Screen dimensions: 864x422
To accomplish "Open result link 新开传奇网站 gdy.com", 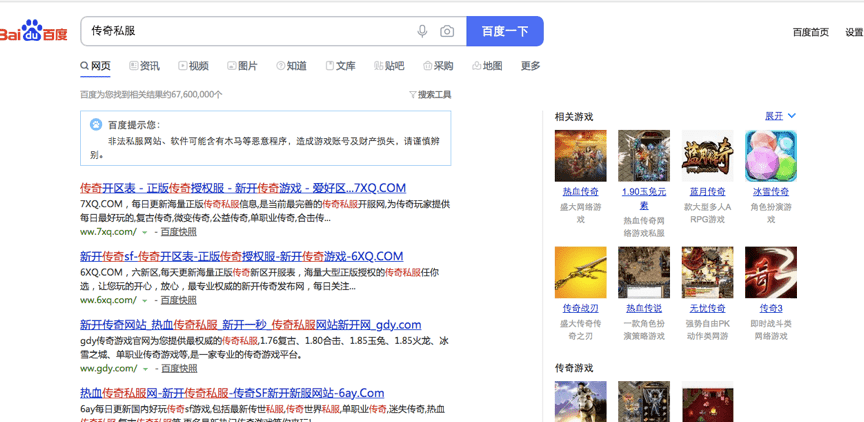I will click(251, 324).
